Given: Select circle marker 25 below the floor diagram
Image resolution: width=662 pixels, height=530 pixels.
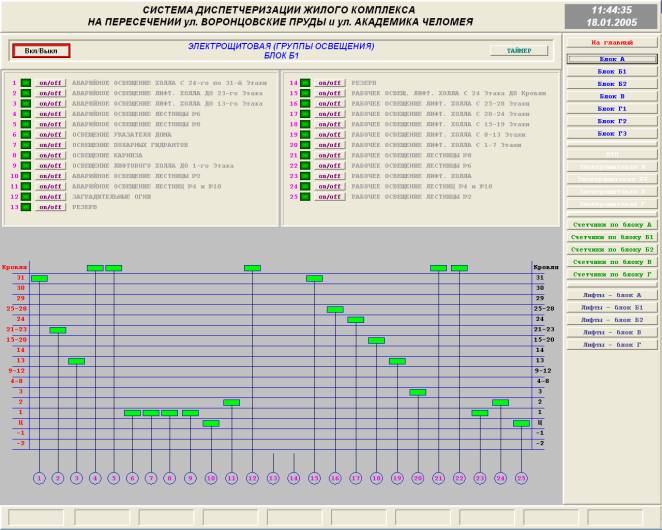Looking at the screenshot, I should [x=521, y=478].
